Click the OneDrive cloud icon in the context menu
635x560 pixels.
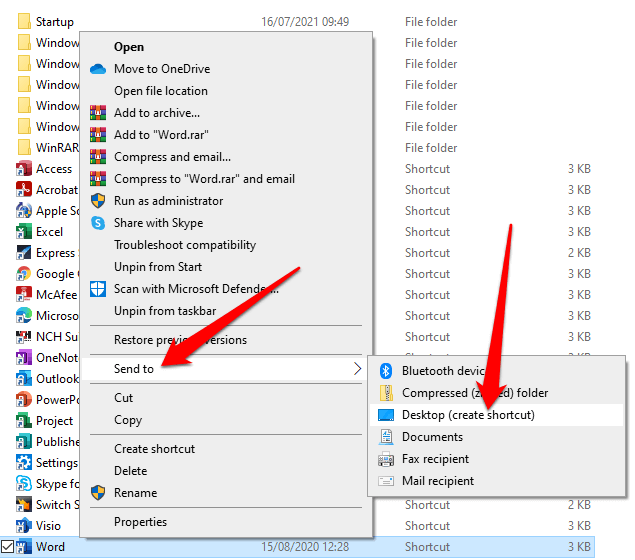point(98,69)
